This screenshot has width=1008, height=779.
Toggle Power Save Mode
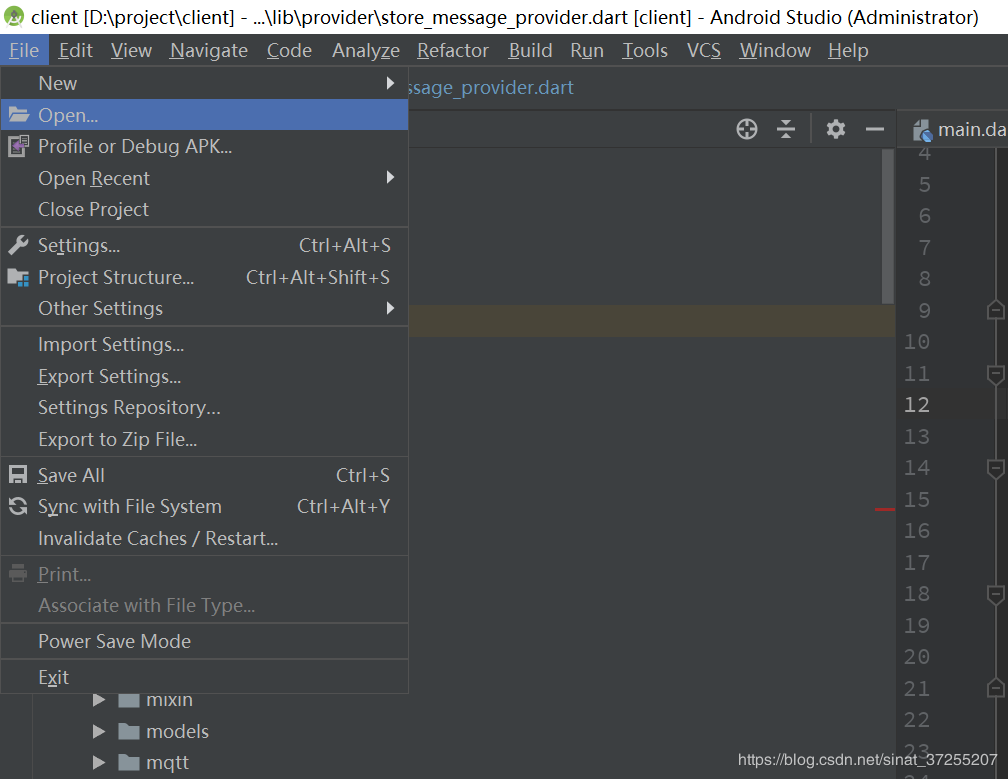click(x=204, y=641)
